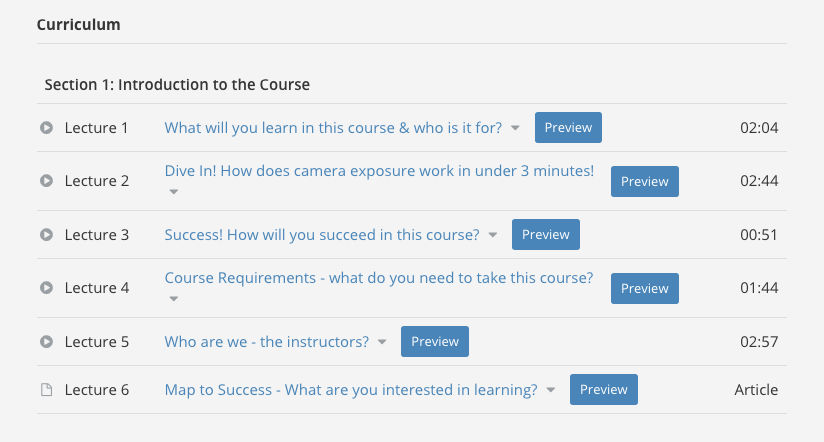Expand the Lecture 4 description arrow
This screenshot has width=824, height=442.
(x=173, y=299)
